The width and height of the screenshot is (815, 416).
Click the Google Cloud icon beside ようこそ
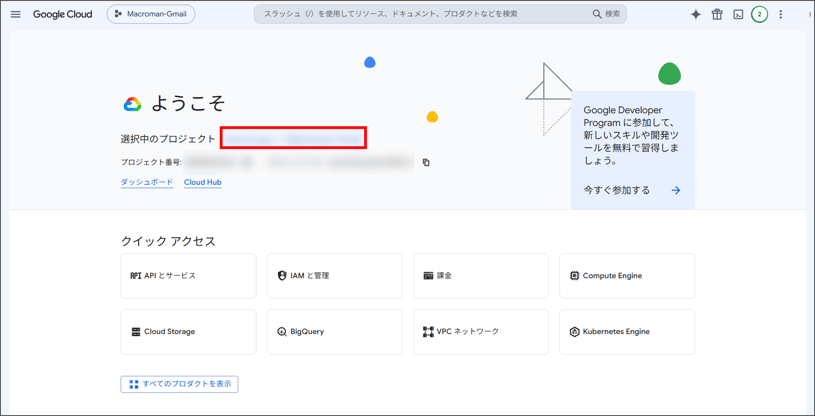132,104
